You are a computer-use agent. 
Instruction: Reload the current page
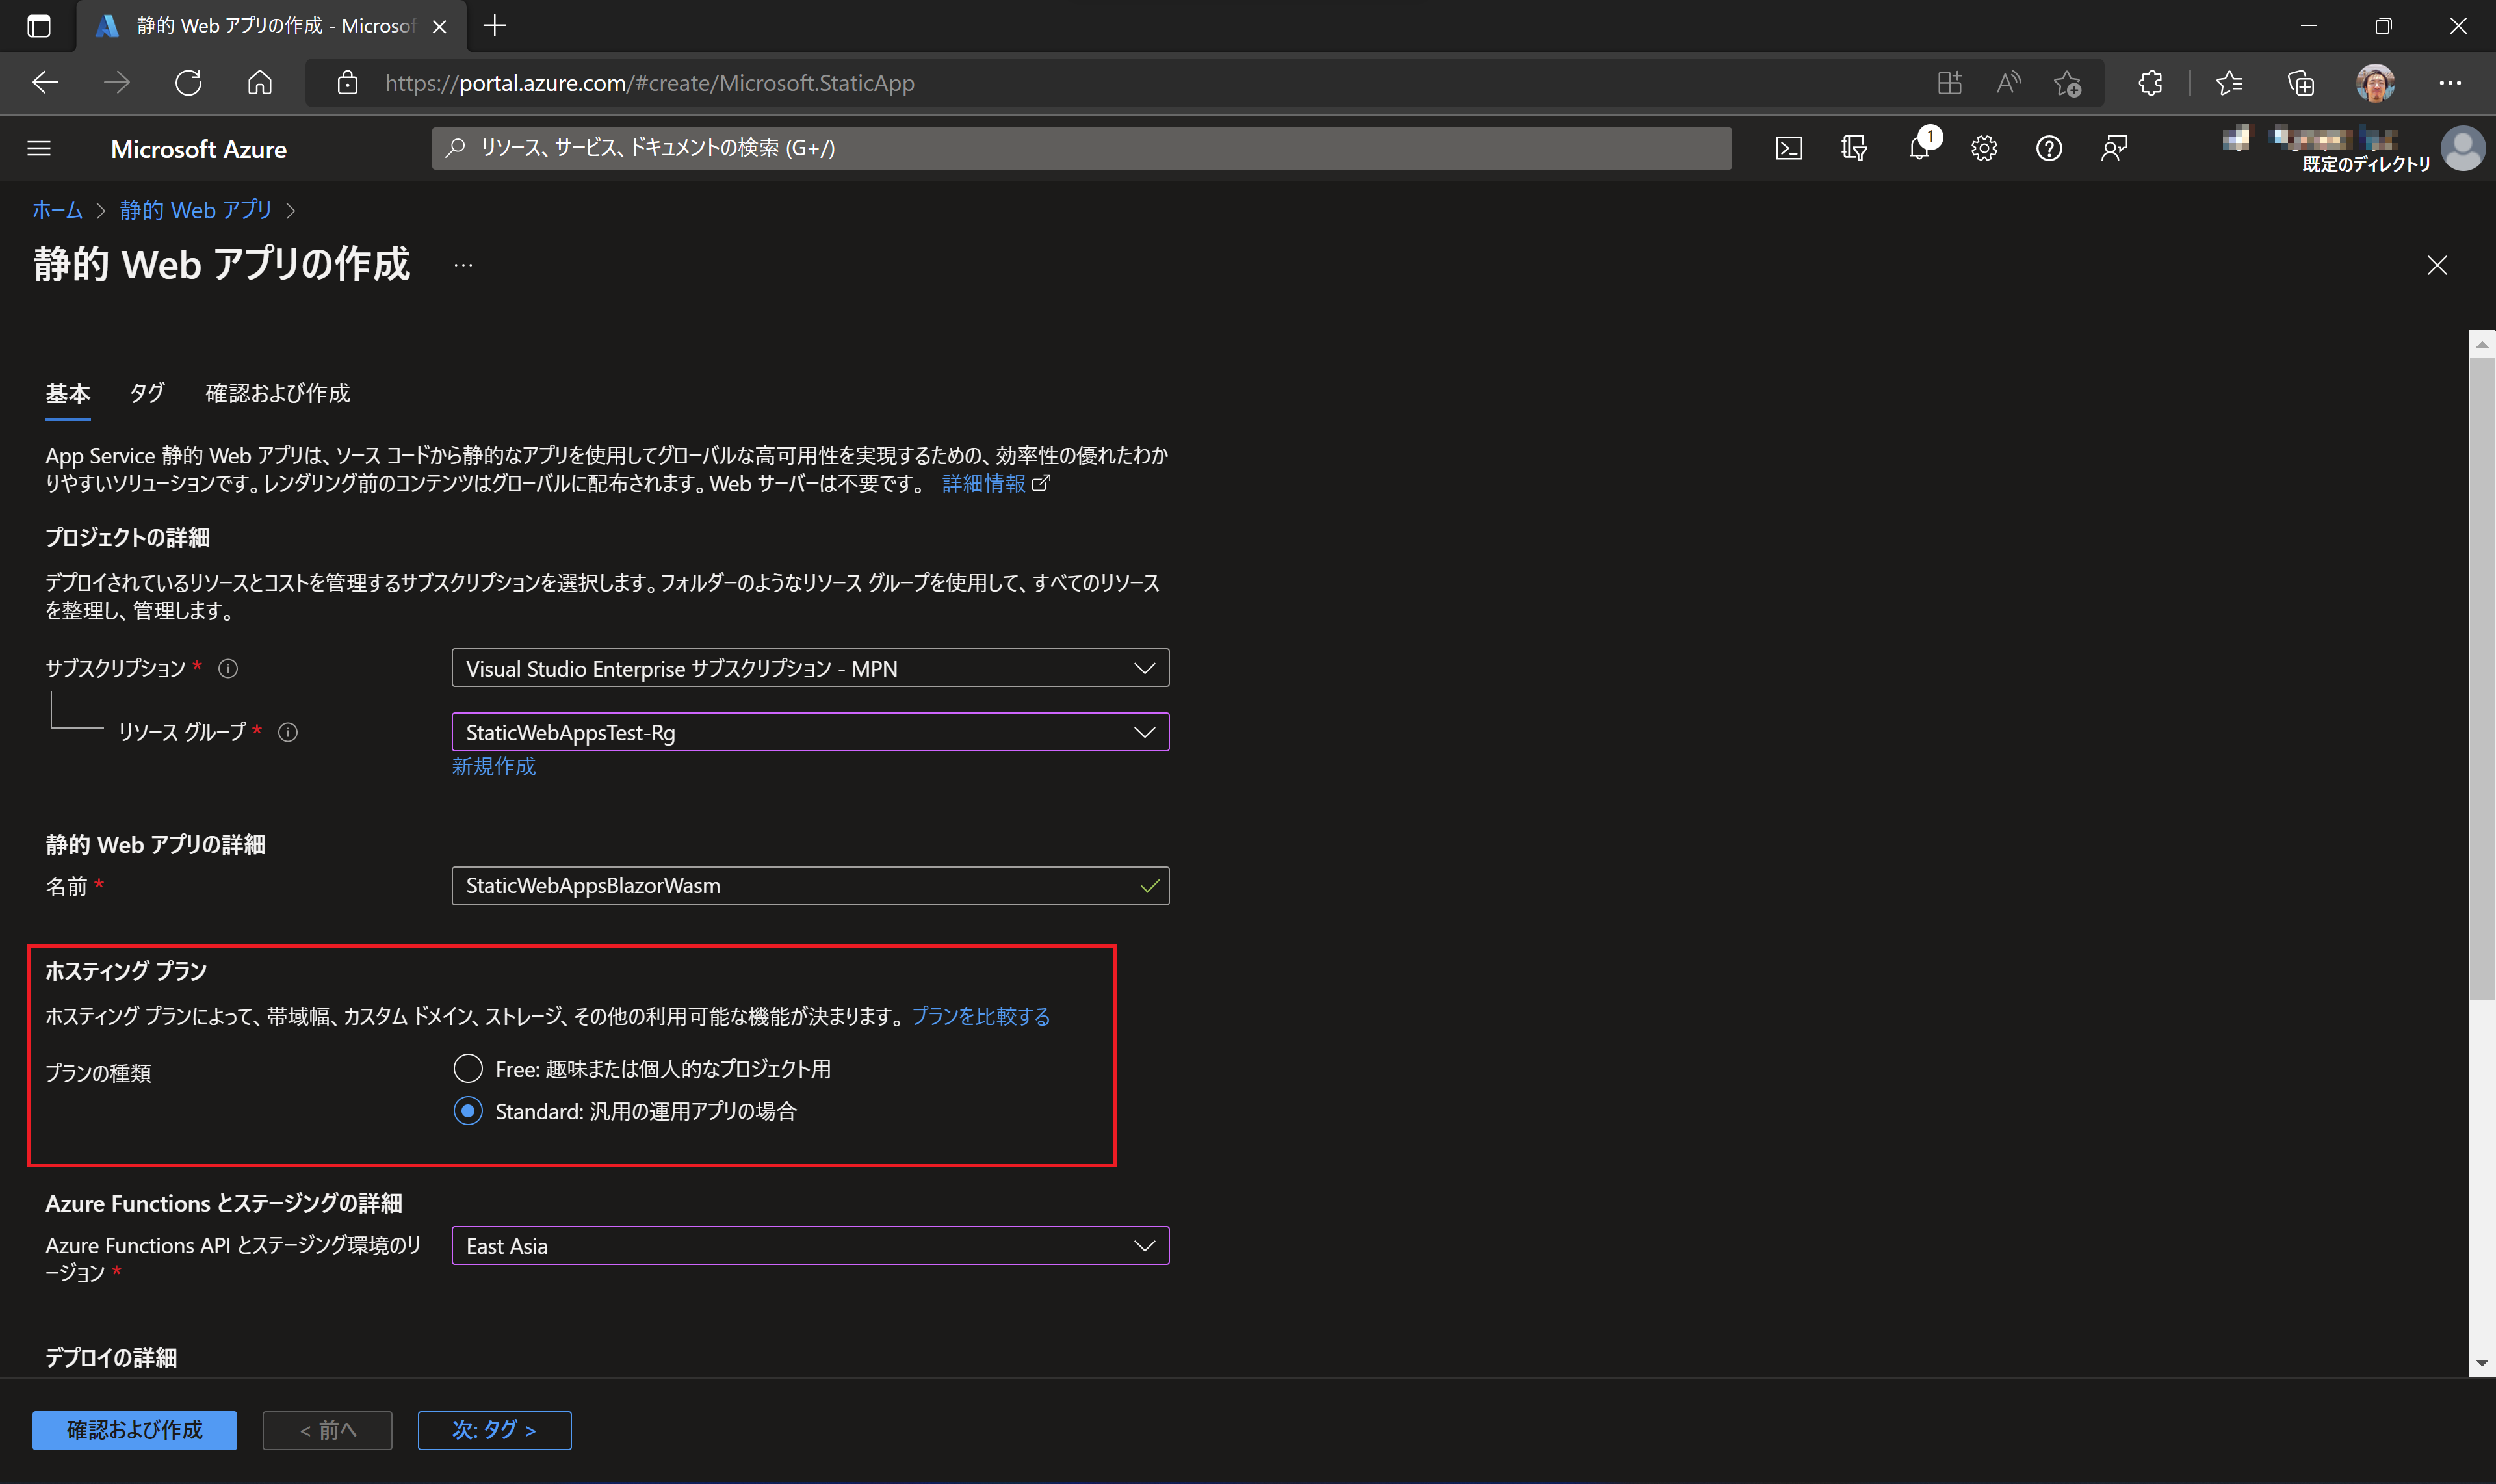188,82
